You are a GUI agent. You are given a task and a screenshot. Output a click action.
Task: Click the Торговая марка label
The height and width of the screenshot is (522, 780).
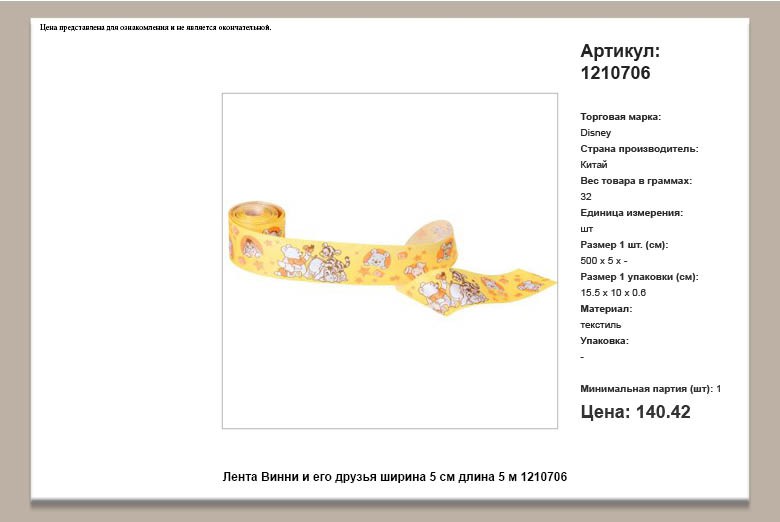620,117
